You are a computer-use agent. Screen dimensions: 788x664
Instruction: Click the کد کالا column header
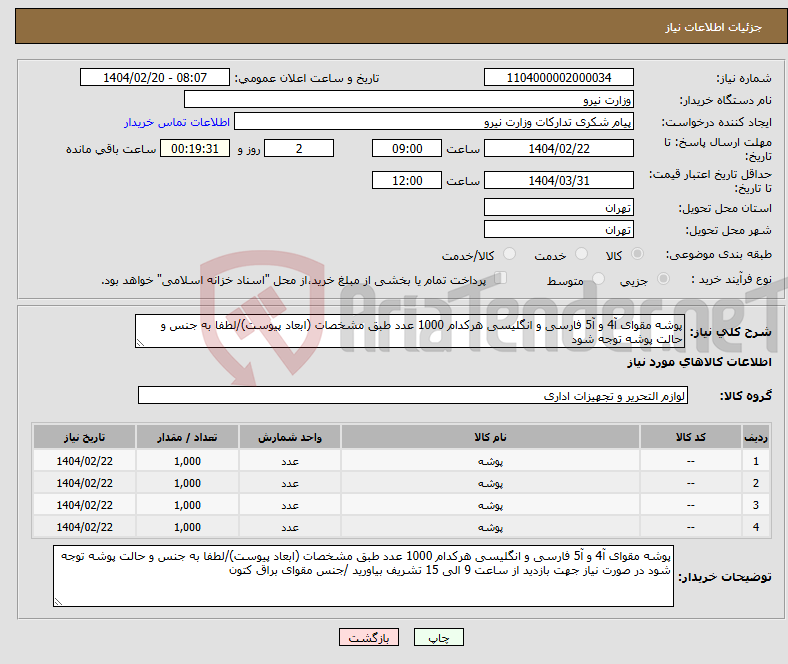coord(691,437)
